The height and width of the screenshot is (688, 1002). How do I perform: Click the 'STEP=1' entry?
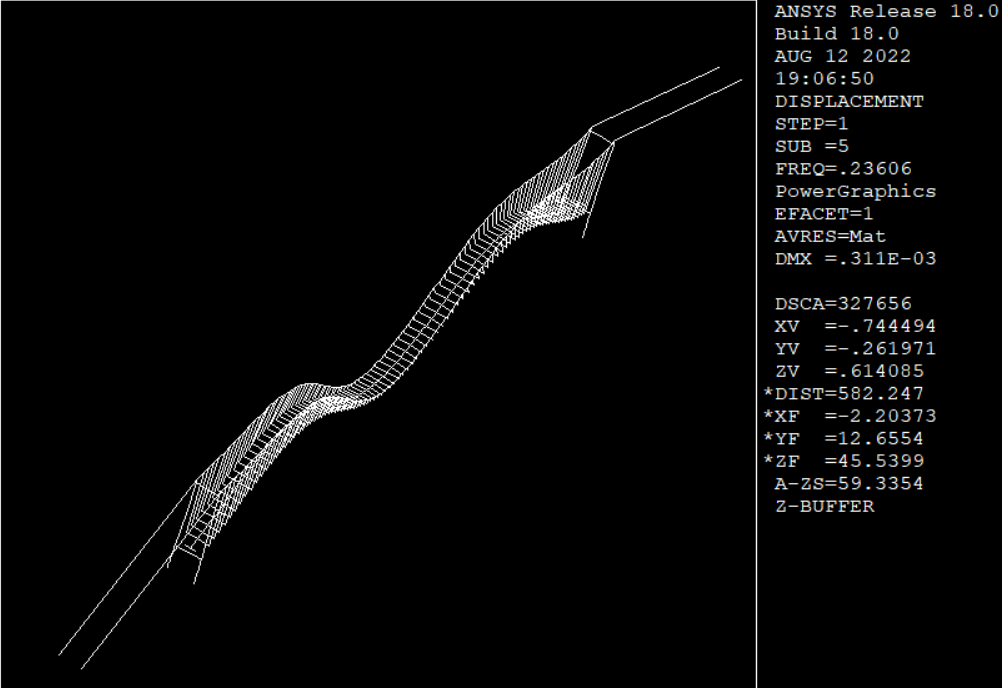(x=812, y=124)
